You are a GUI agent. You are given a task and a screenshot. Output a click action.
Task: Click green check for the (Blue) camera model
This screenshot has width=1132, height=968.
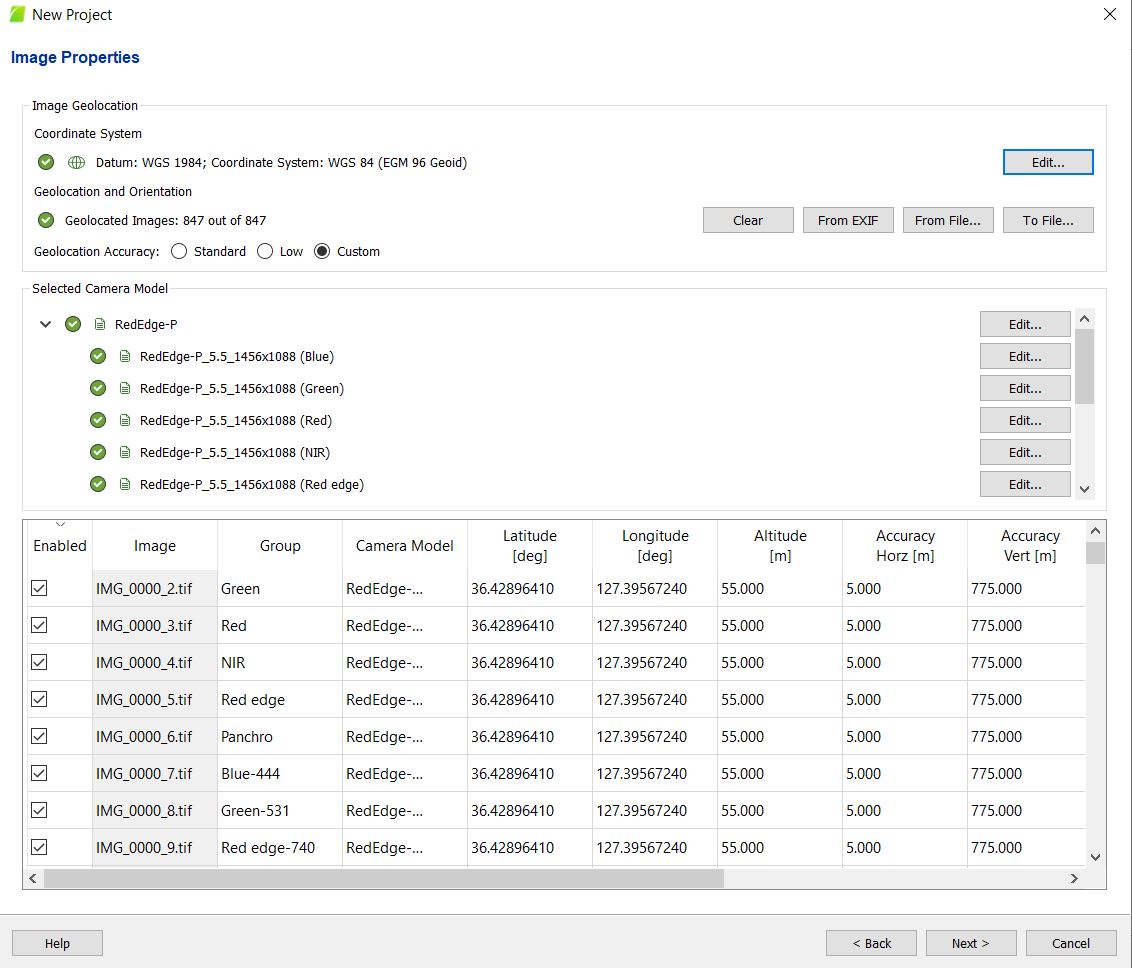[x=98, y=356]
